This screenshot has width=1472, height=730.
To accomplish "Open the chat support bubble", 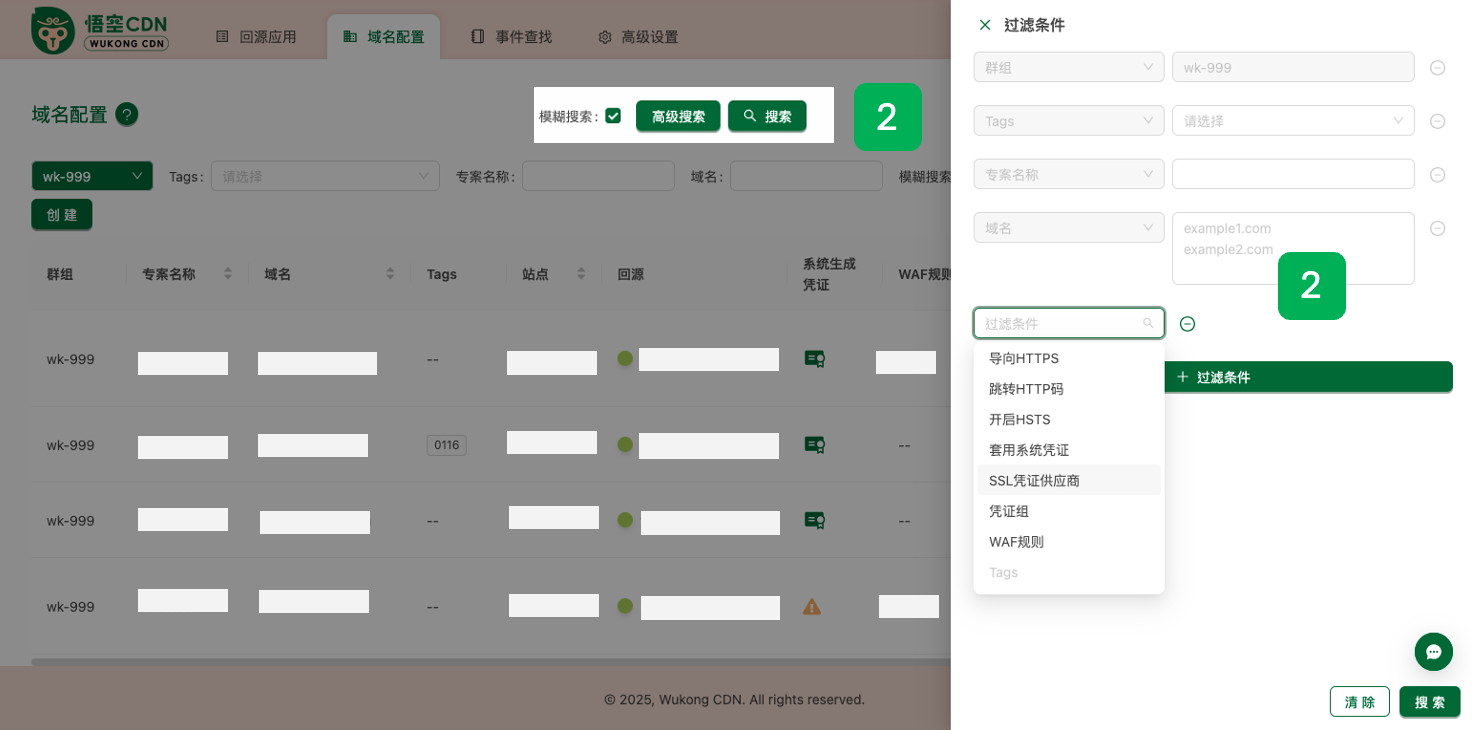I will pyautogui.click(x=1433, y=652).
